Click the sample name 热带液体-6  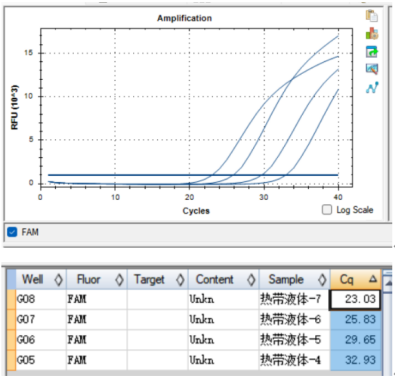coord(290,320)
